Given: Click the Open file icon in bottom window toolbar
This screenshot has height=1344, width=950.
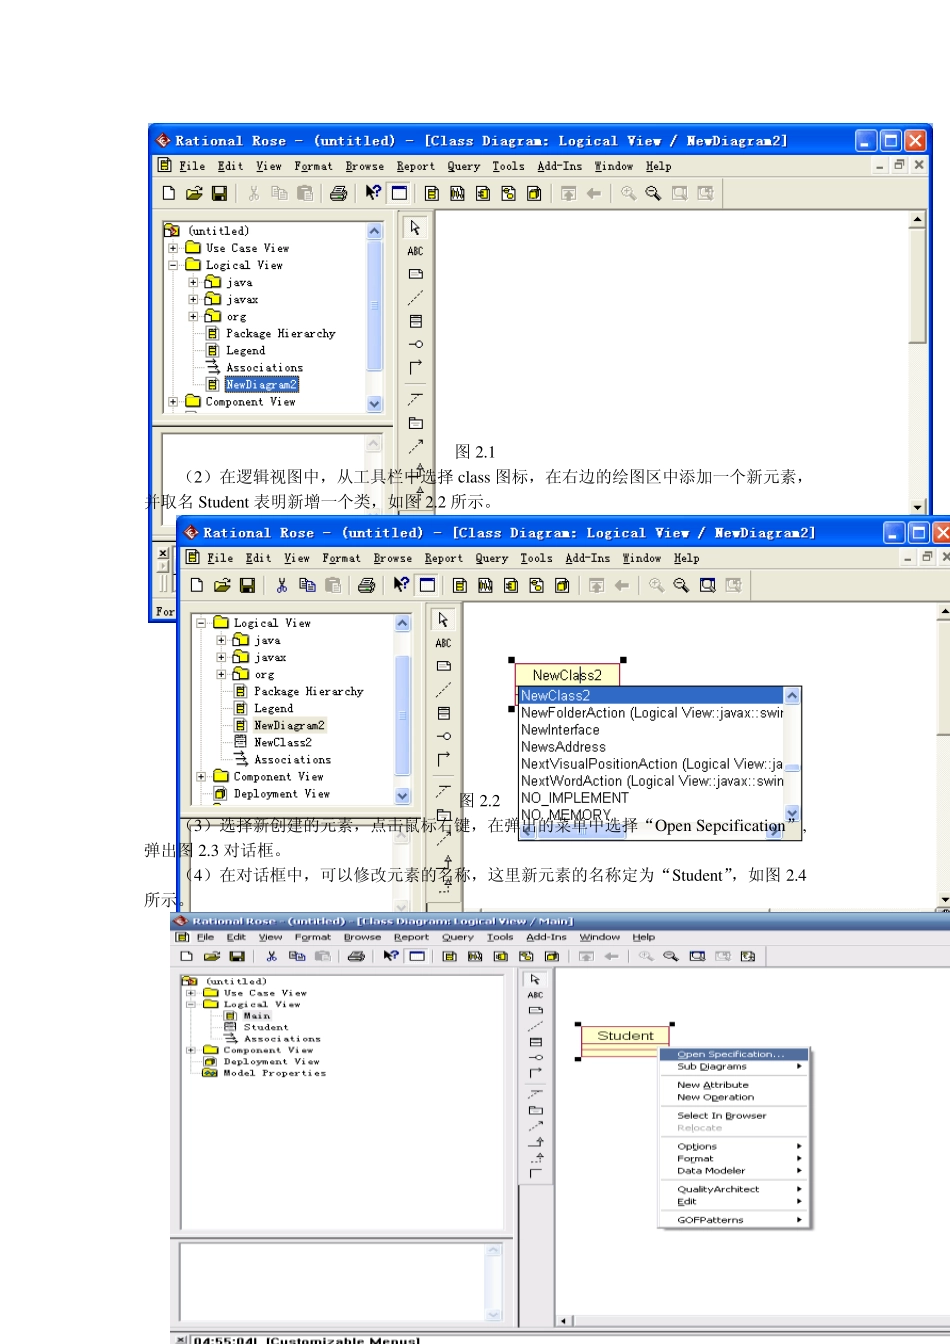Looking at the screenshot, I should click(x=211, y=956).
